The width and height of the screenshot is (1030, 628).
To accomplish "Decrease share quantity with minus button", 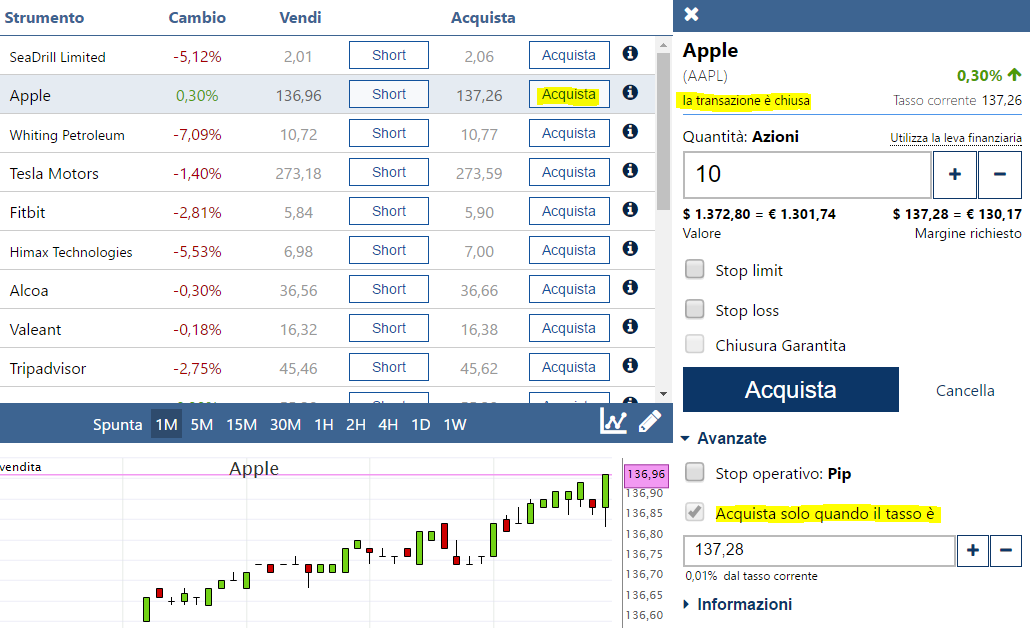I will point(1000,174).
